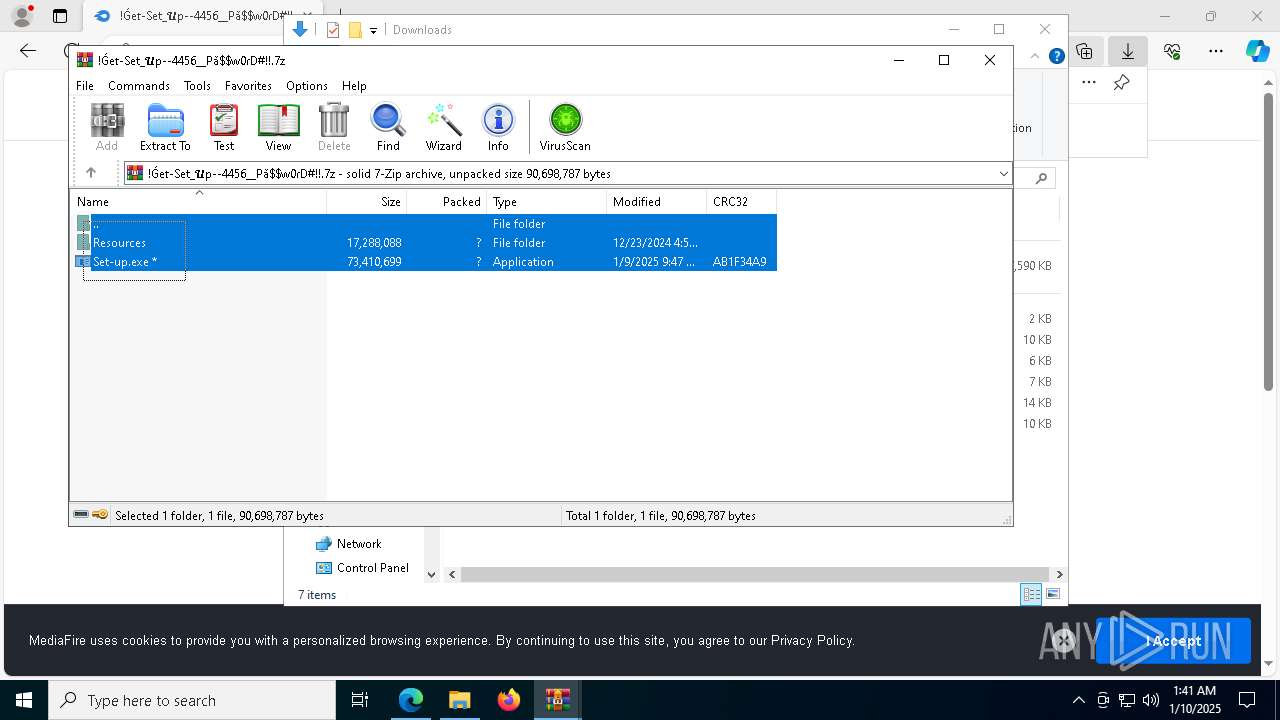This screenshot has height=720, width=1280.
Task: Click the Explorer properties checkmark icon
Action: point(333,30)
